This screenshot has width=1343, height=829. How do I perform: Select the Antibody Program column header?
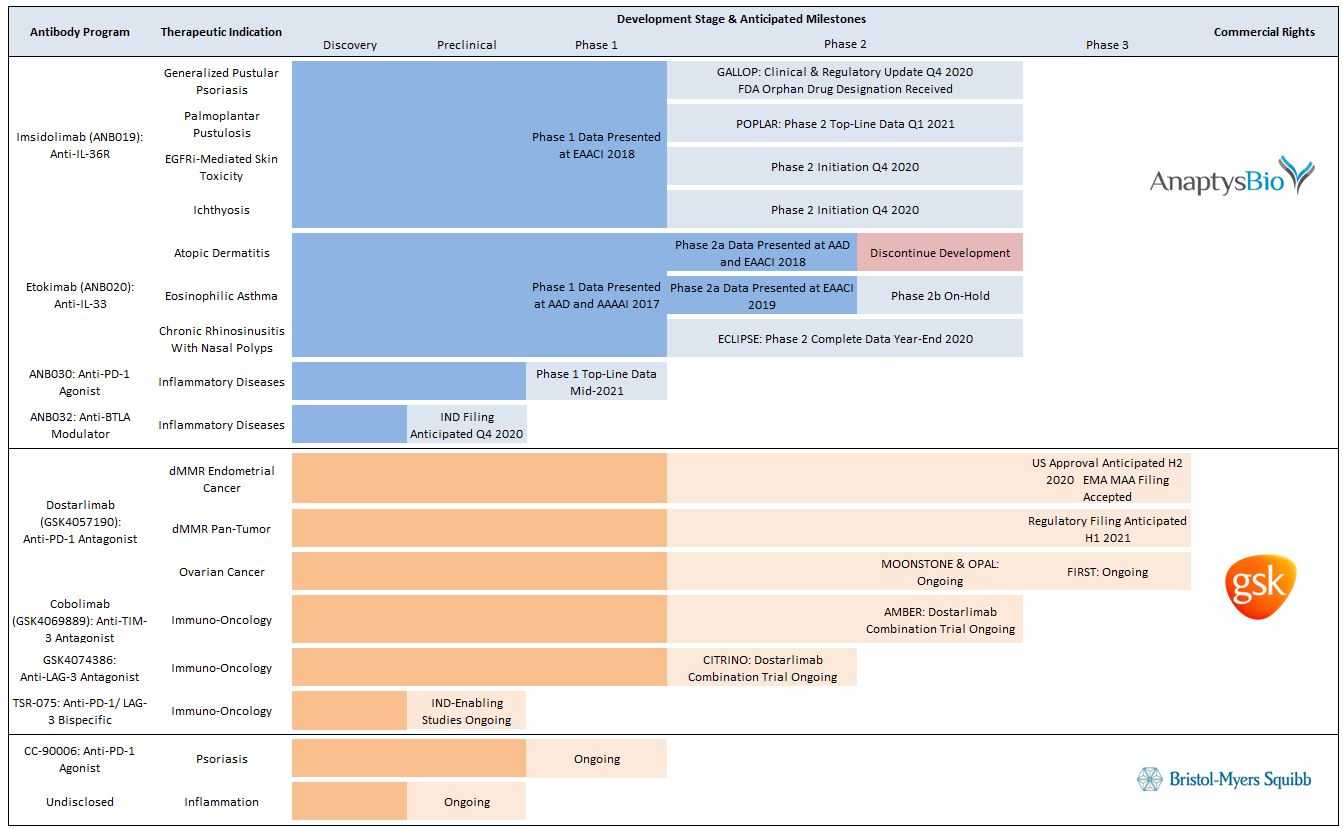coord(80,32)
